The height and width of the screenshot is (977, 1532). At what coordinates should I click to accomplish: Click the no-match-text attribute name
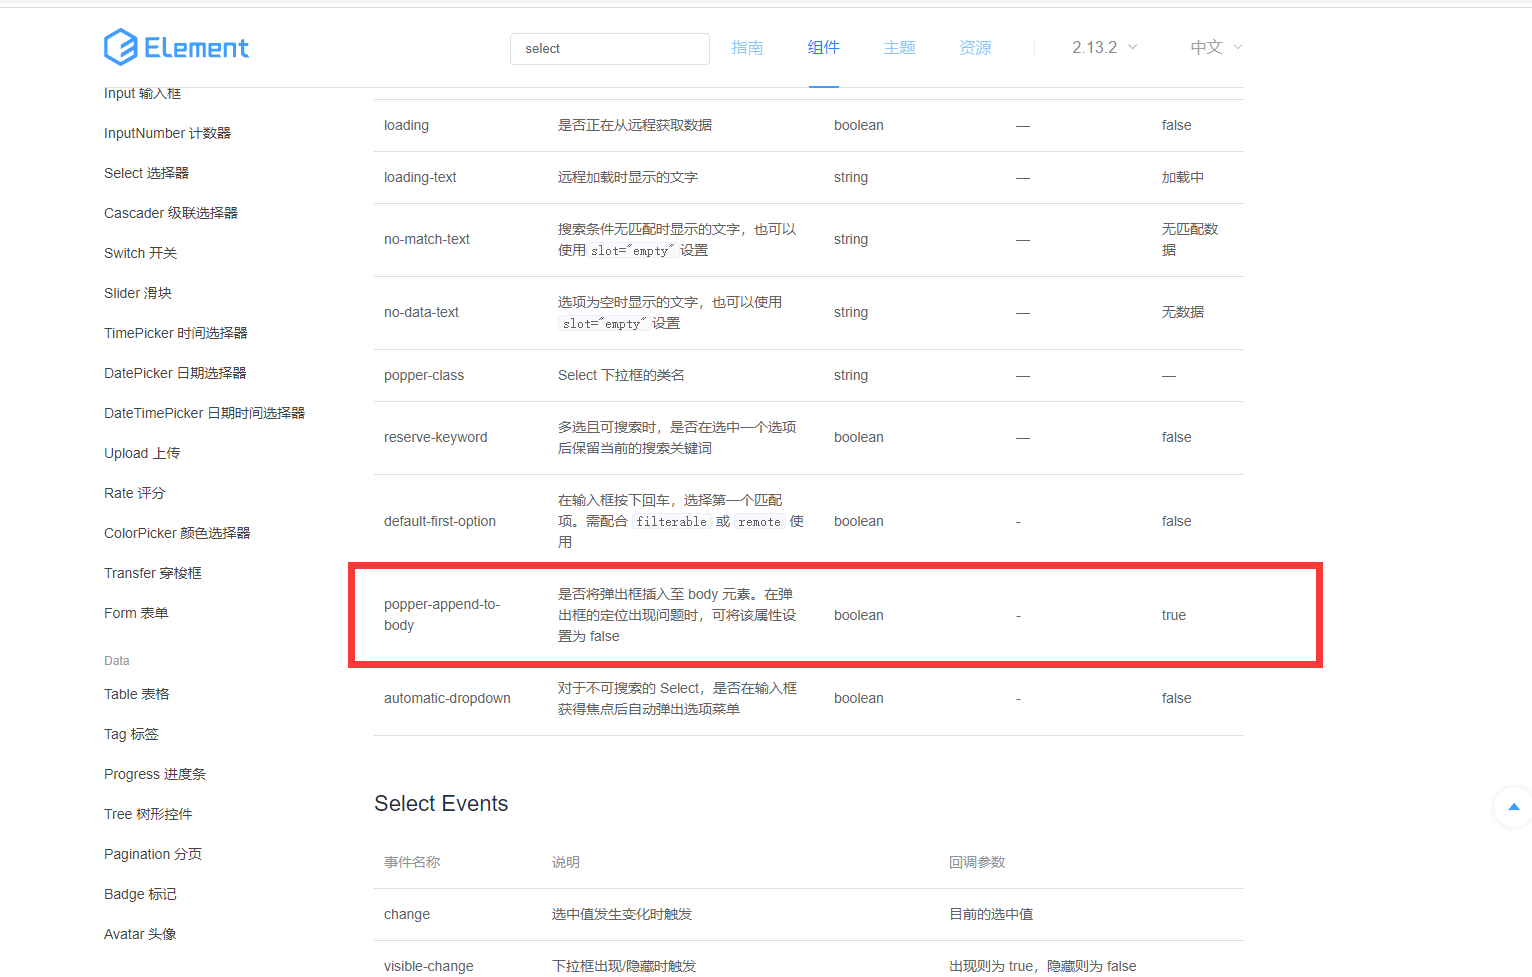(427, 239)
